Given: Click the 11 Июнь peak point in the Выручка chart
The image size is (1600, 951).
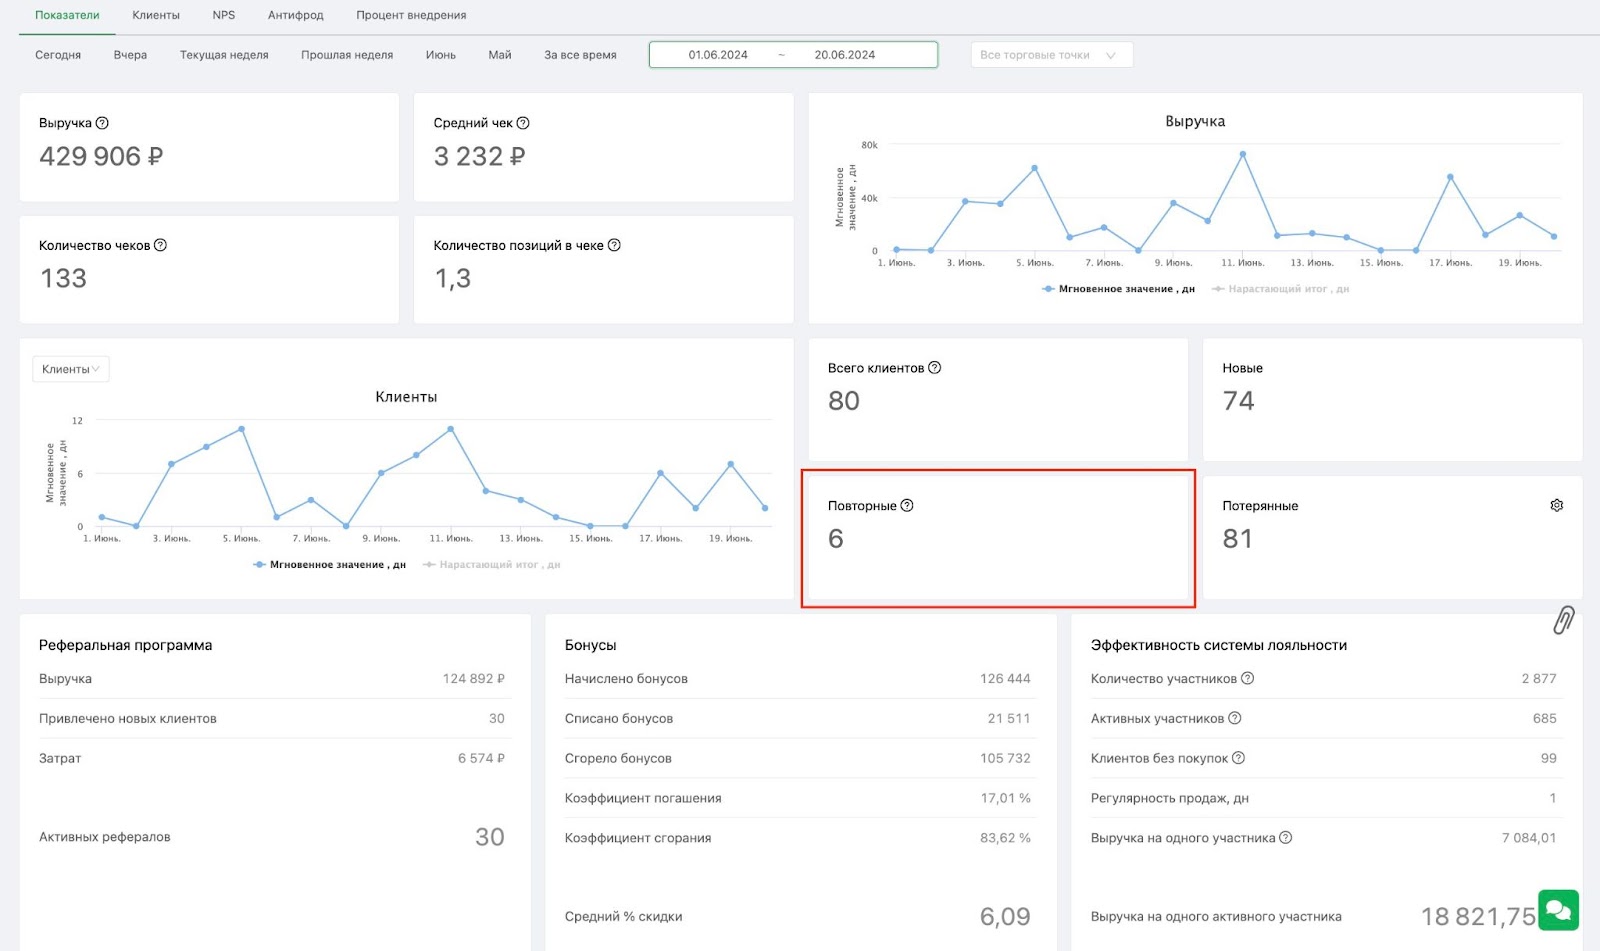Looking at the screenshot, I should 1243,154.
